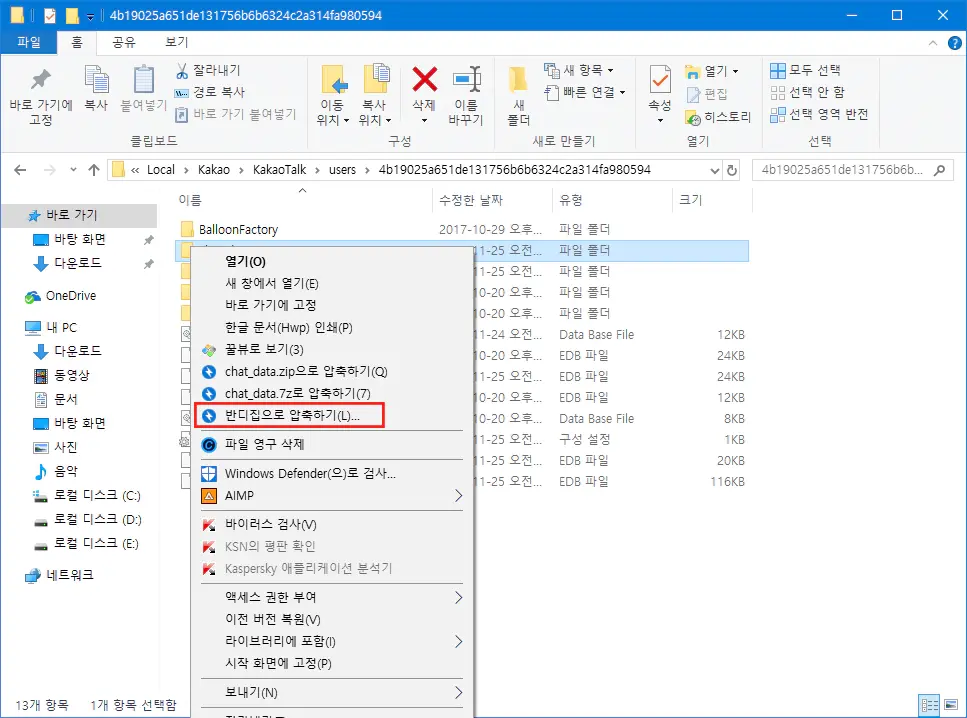Select the 홈 ribbon tab
This screenshot has height=718, width=967.
click(x=76, y=42)
